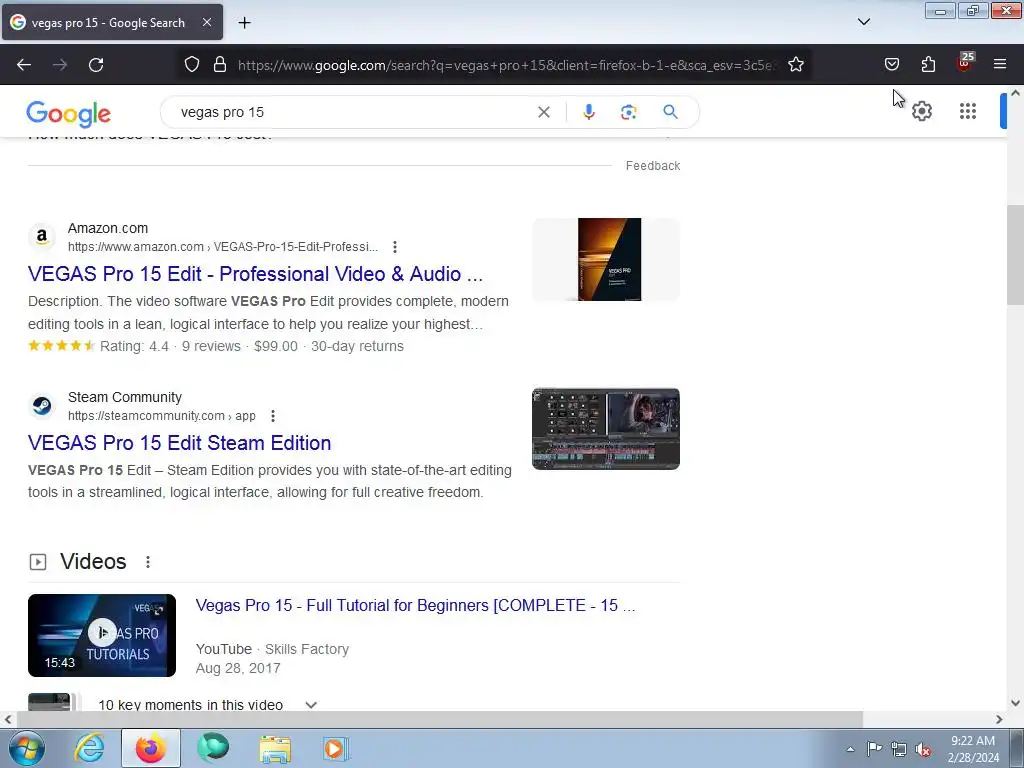Go to Google homepage via the logo
The image size is (1024, 768).
[69, 114]
